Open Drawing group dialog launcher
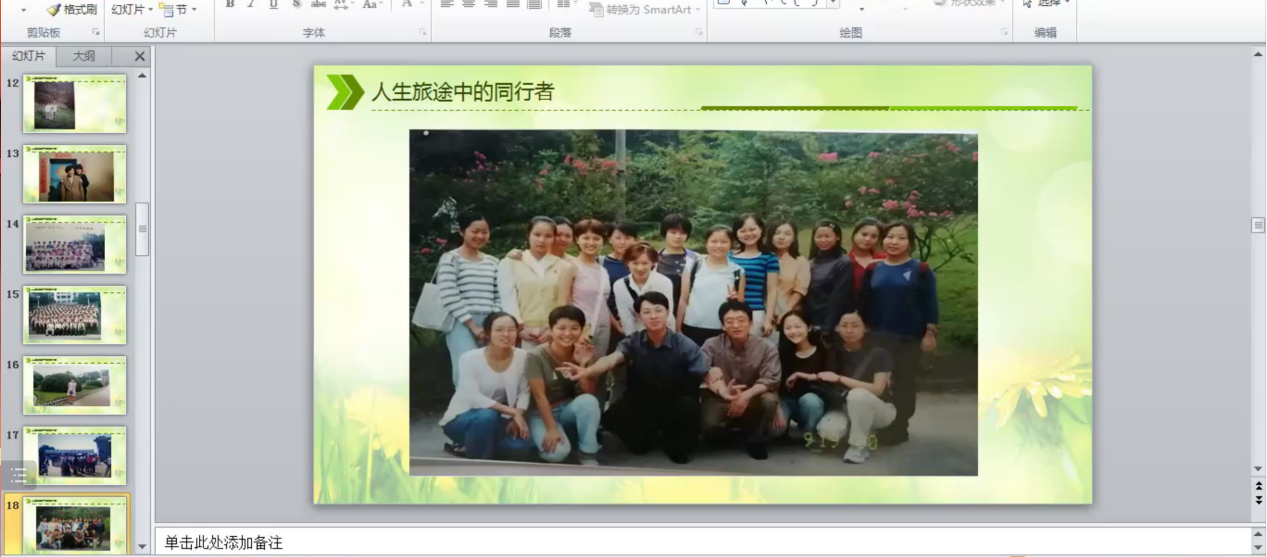1267x557 pixels. (x=1004, y=33)
